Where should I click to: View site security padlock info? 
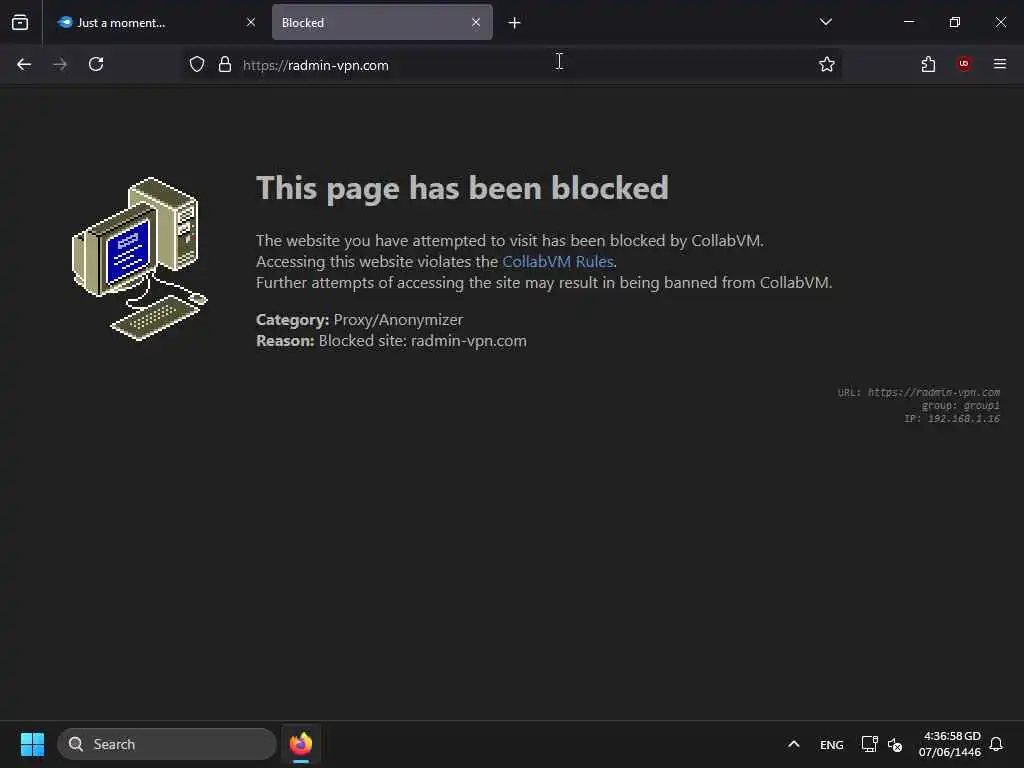click(225, 64)
